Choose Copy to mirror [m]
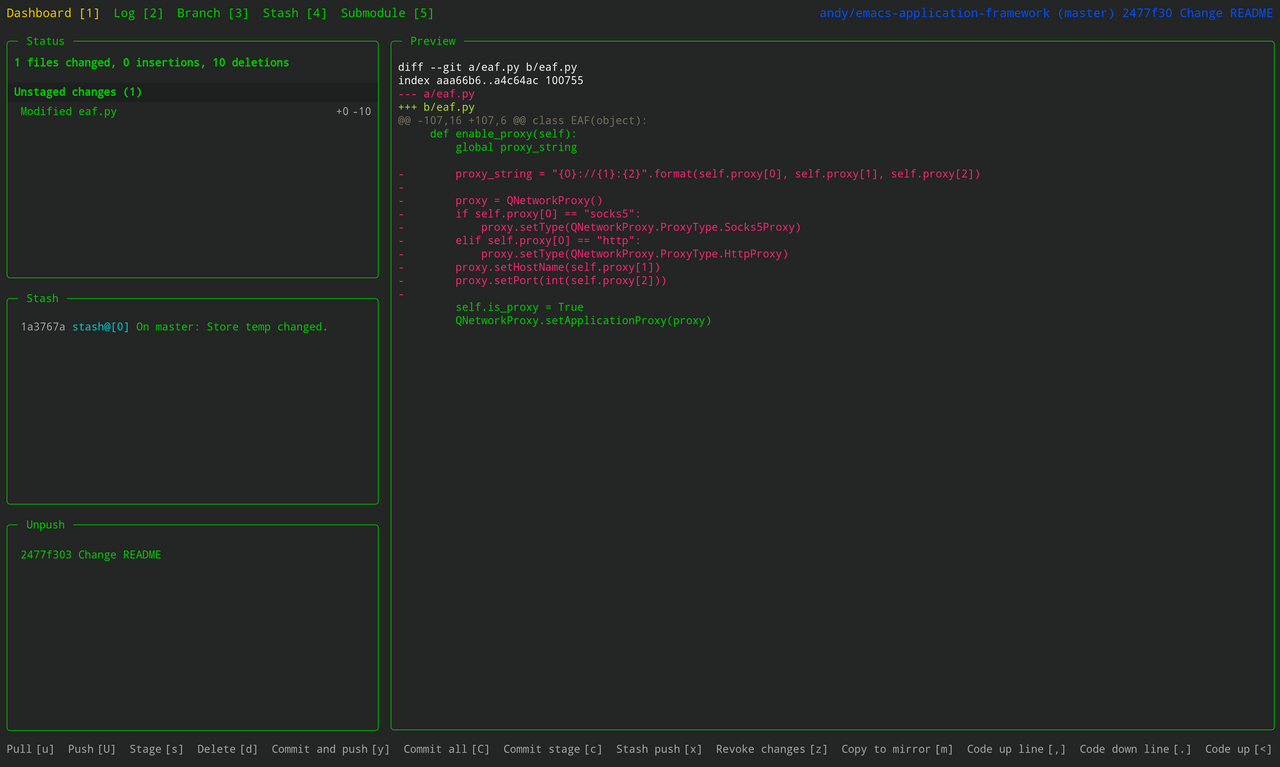This screenshot has height=767, width=1280. [897, 749]
